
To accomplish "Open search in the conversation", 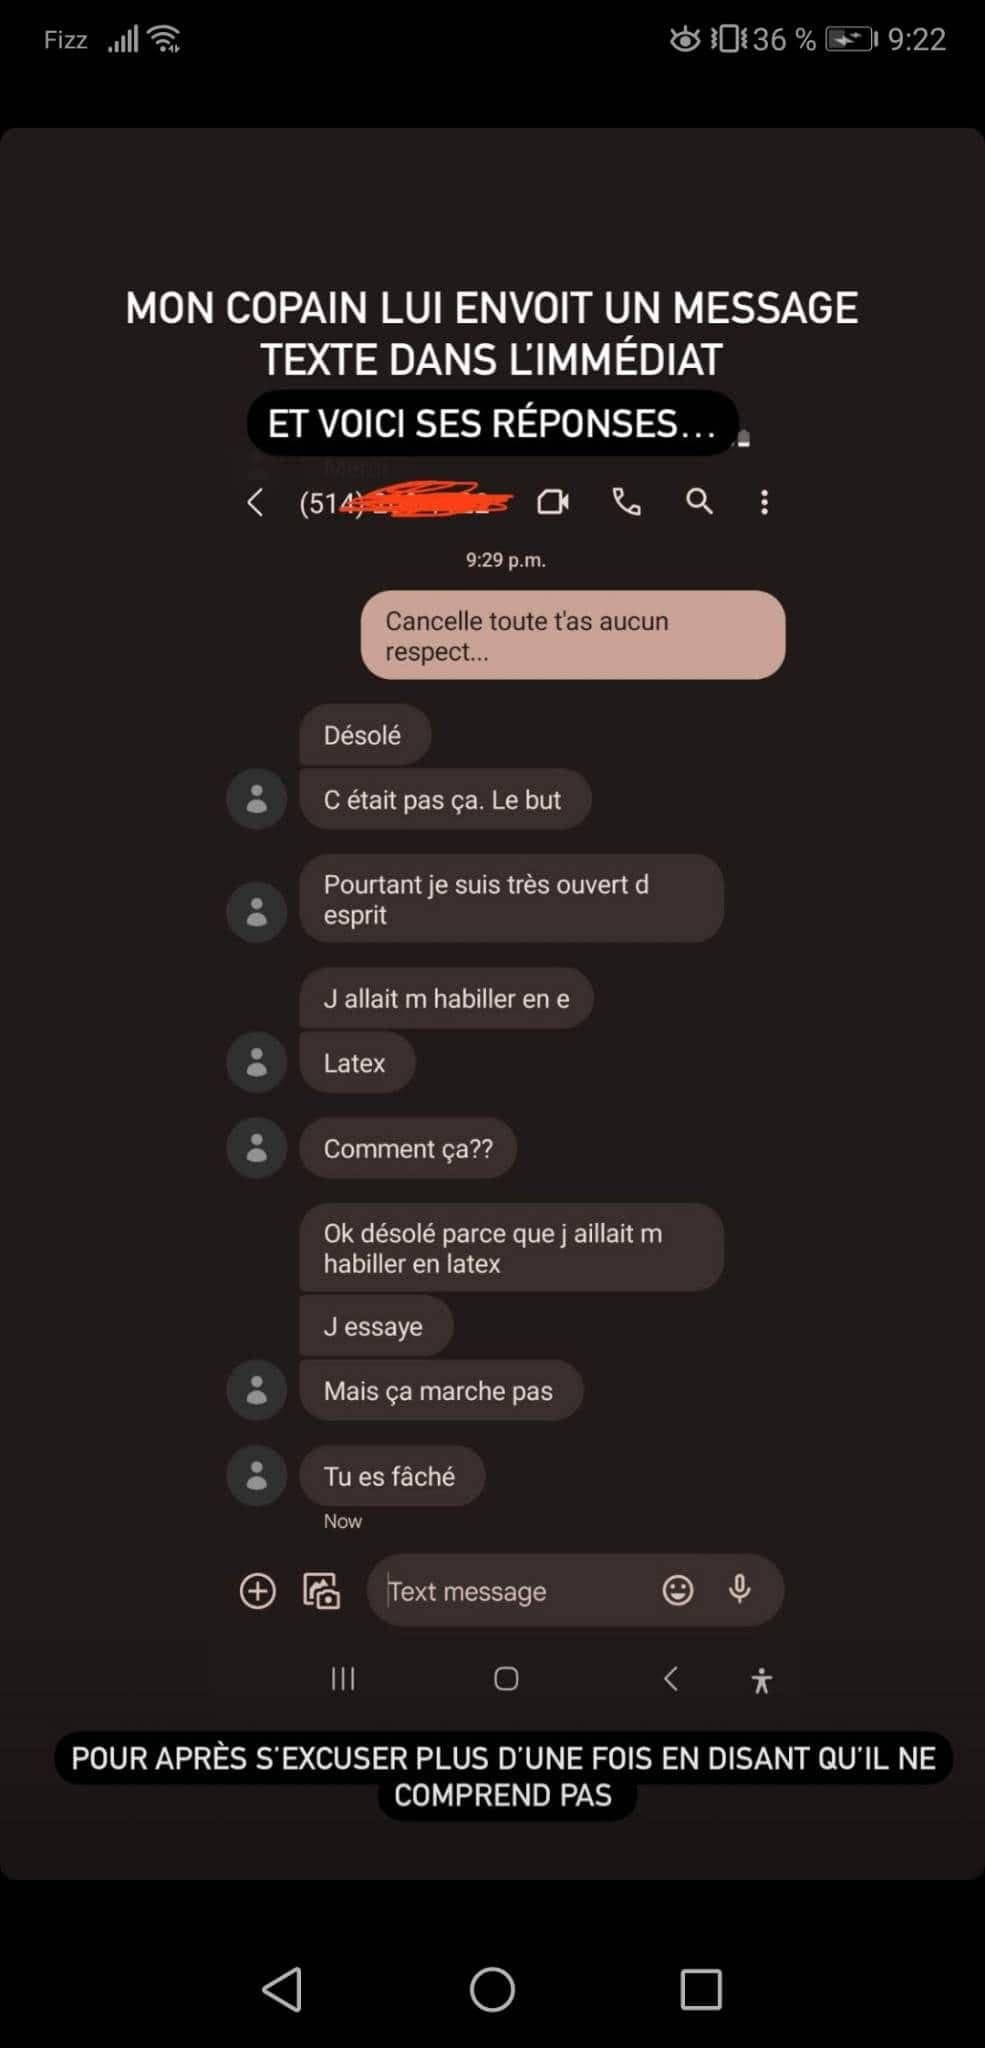I will (700, 502).
